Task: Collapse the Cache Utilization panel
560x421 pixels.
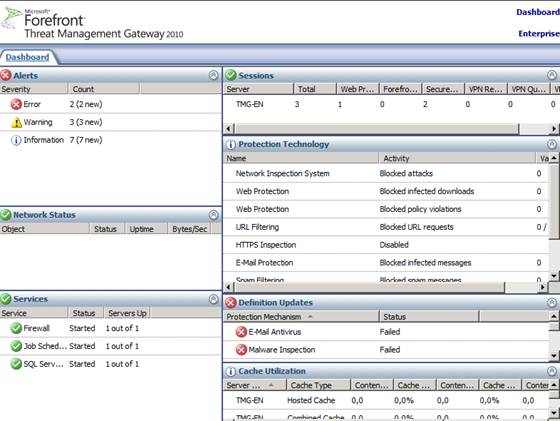Action: click(x=552, y=371)
